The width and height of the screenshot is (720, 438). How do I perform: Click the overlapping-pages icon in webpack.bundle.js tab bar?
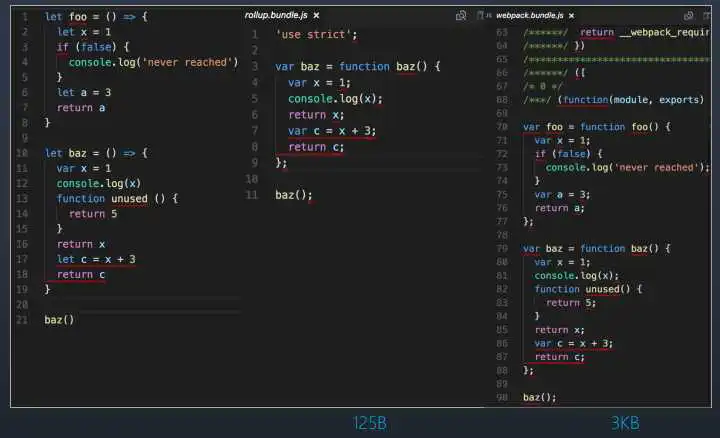(x=688, y=16)
